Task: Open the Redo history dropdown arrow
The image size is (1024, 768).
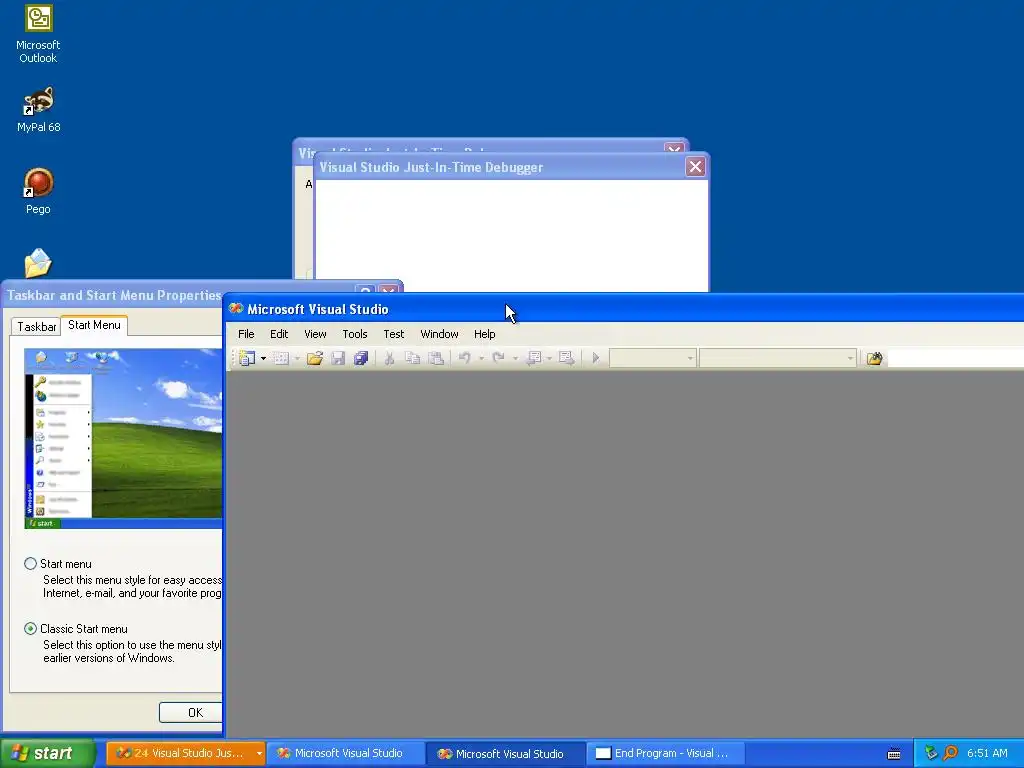Action: coord(515,358)
